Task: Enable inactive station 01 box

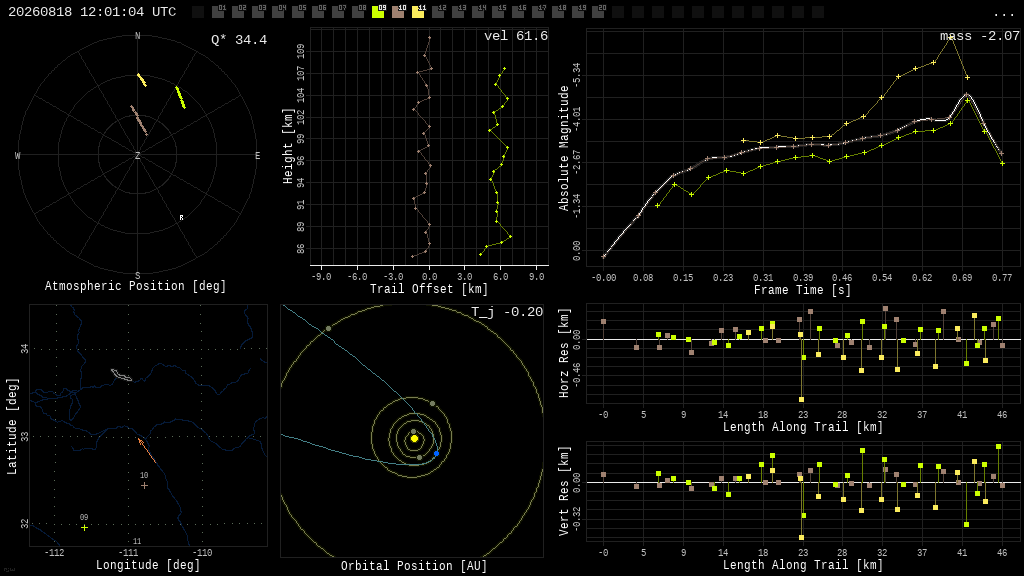Action: (x=218, y=12)
